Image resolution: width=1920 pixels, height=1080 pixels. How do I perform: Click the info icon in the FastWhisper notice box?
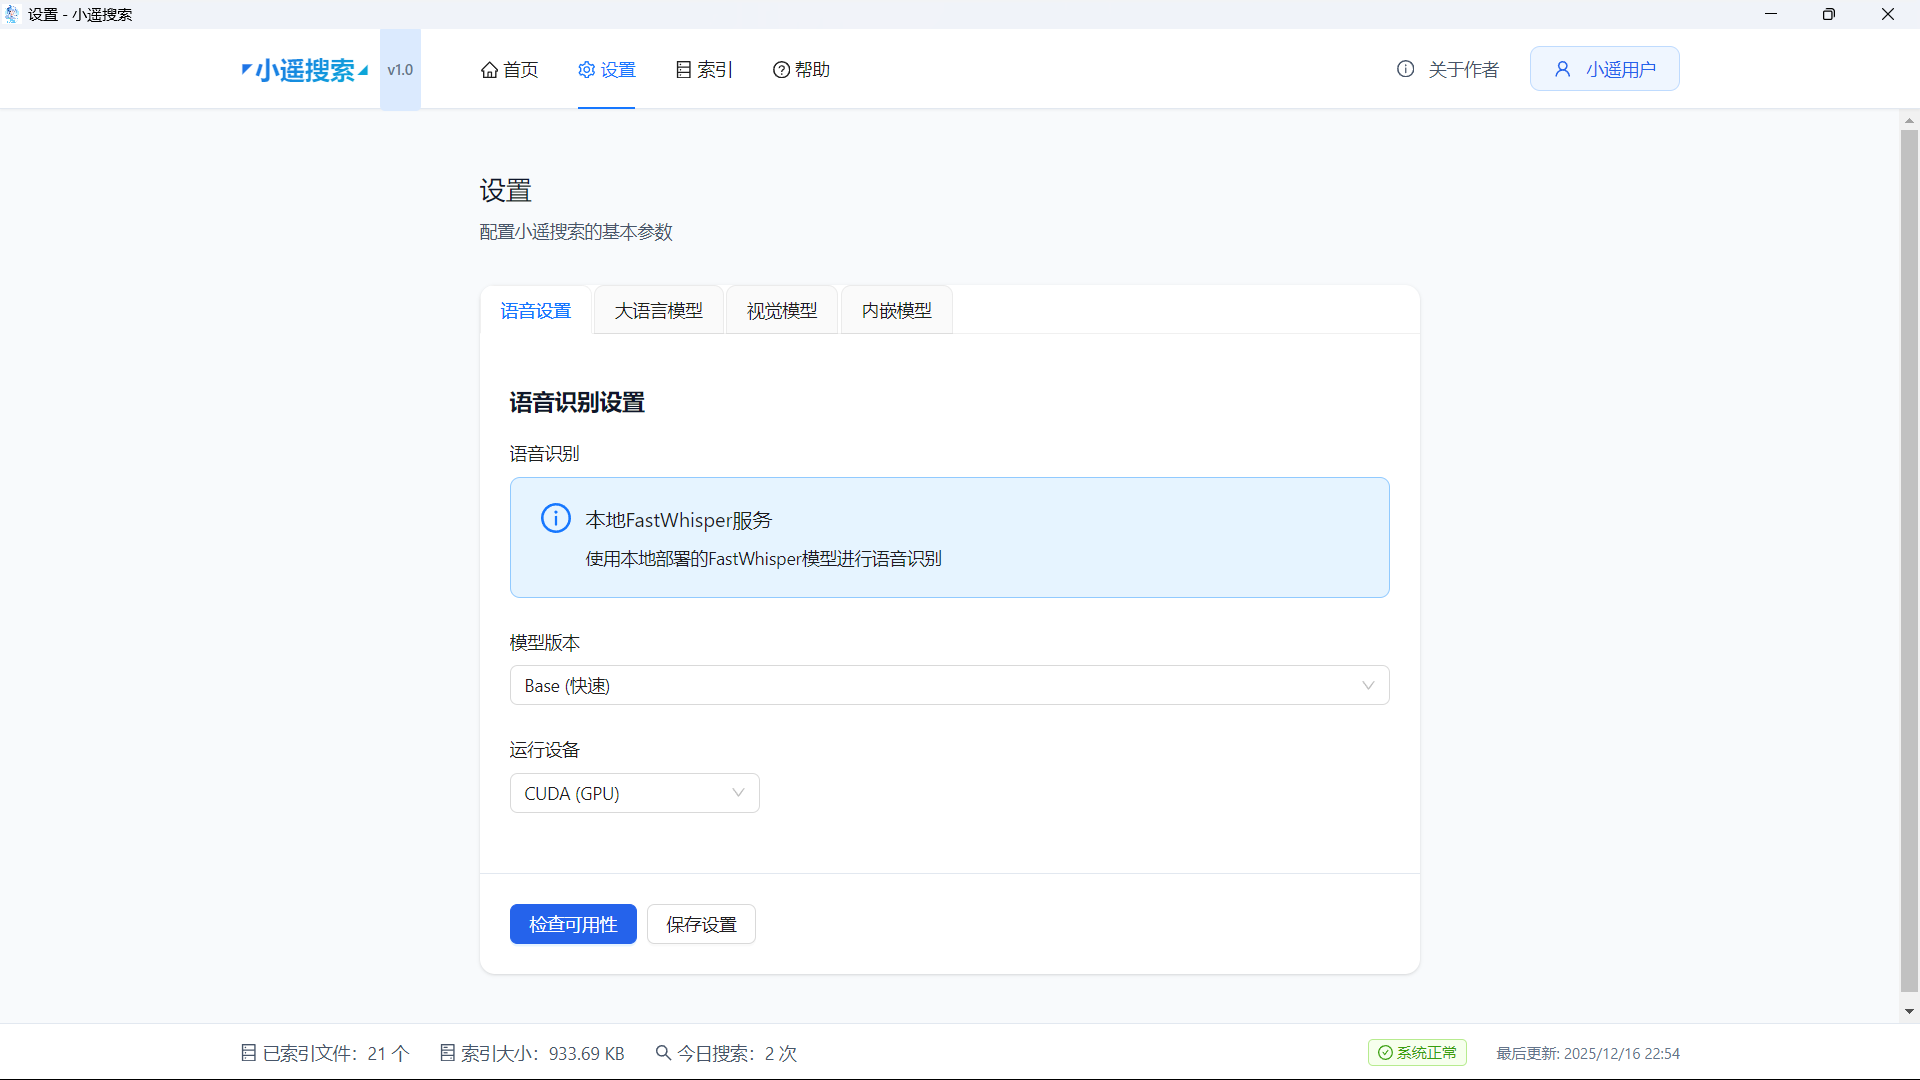(x=556, y=518)
